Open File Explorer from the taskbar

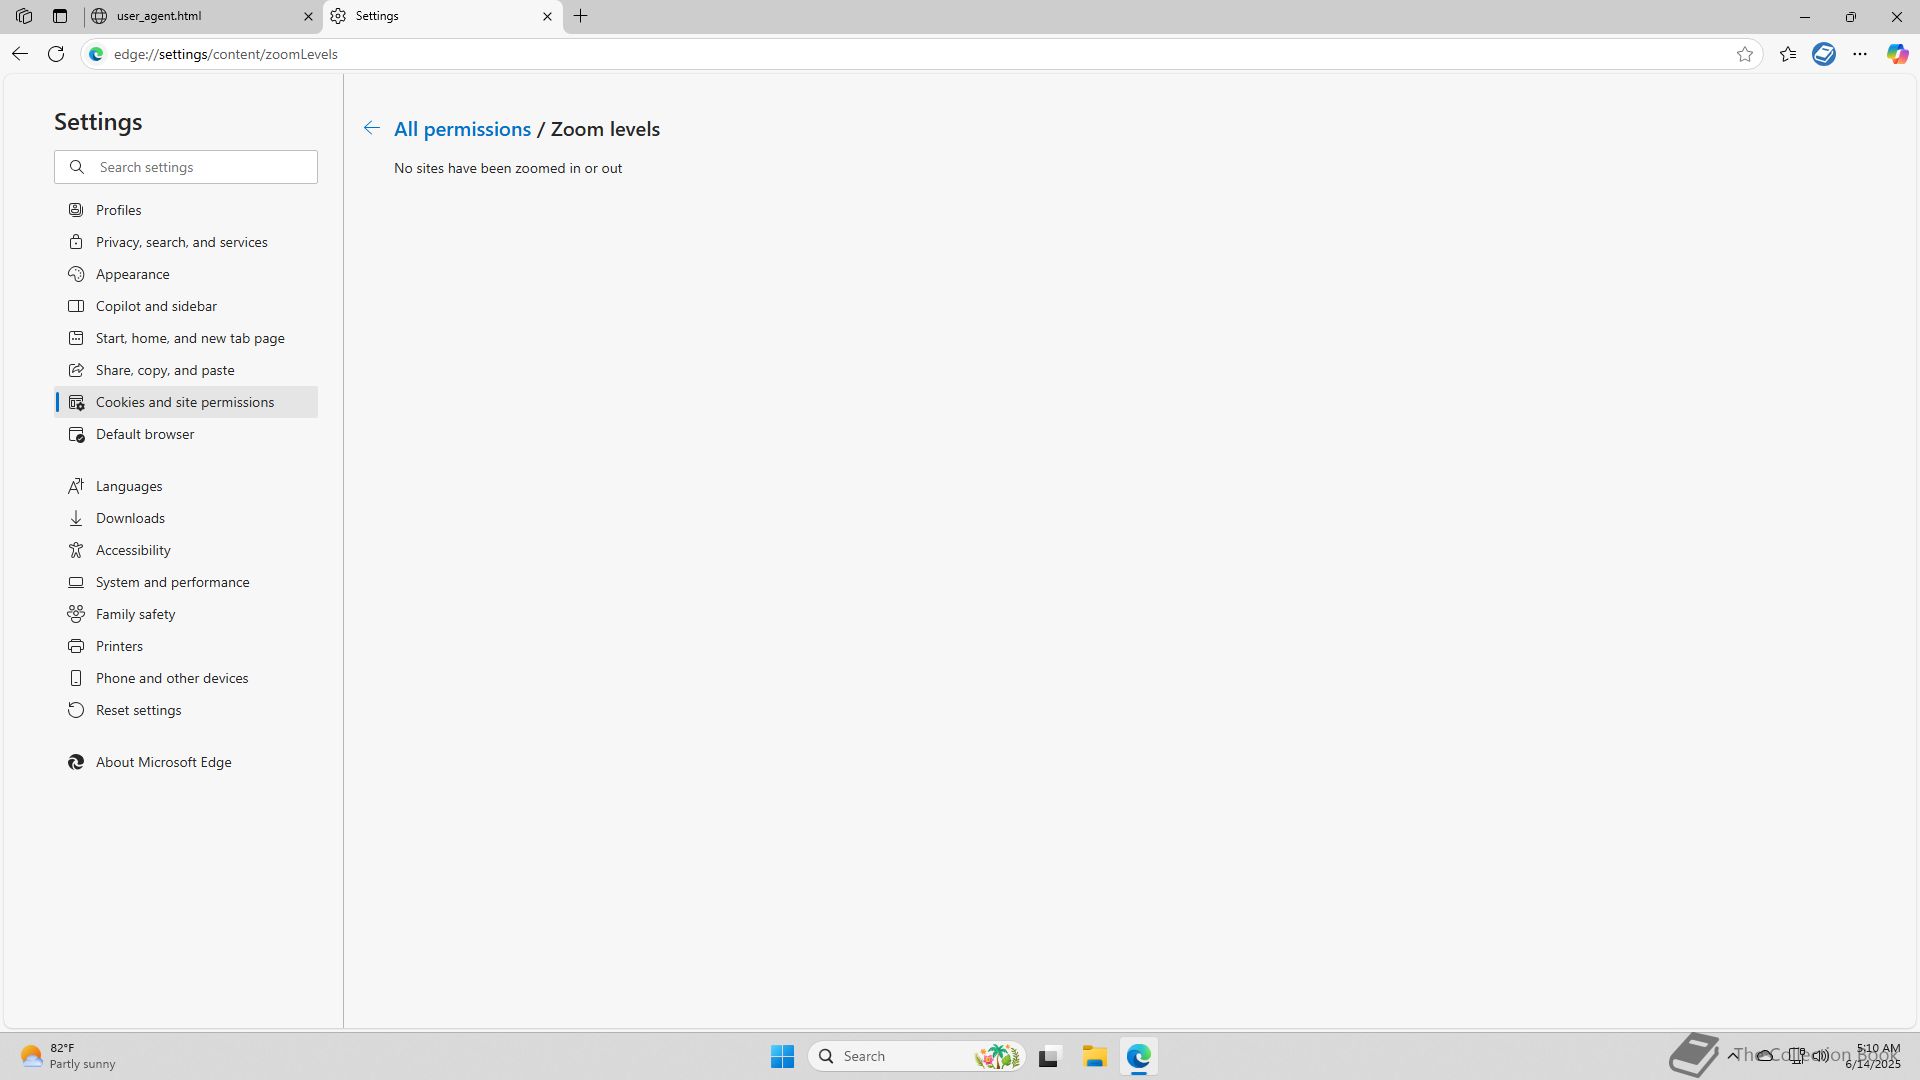tap(1094, 1056)
